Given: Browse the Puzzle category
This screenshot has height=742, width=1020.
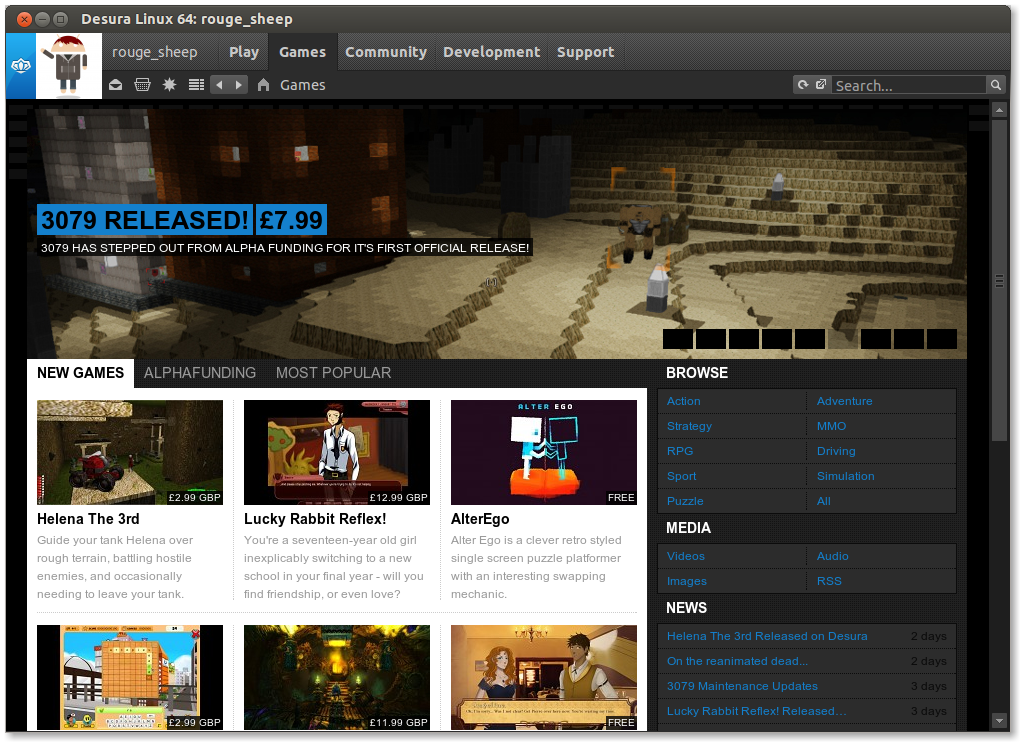Looking at the screenshot, I should pos(685,501).
